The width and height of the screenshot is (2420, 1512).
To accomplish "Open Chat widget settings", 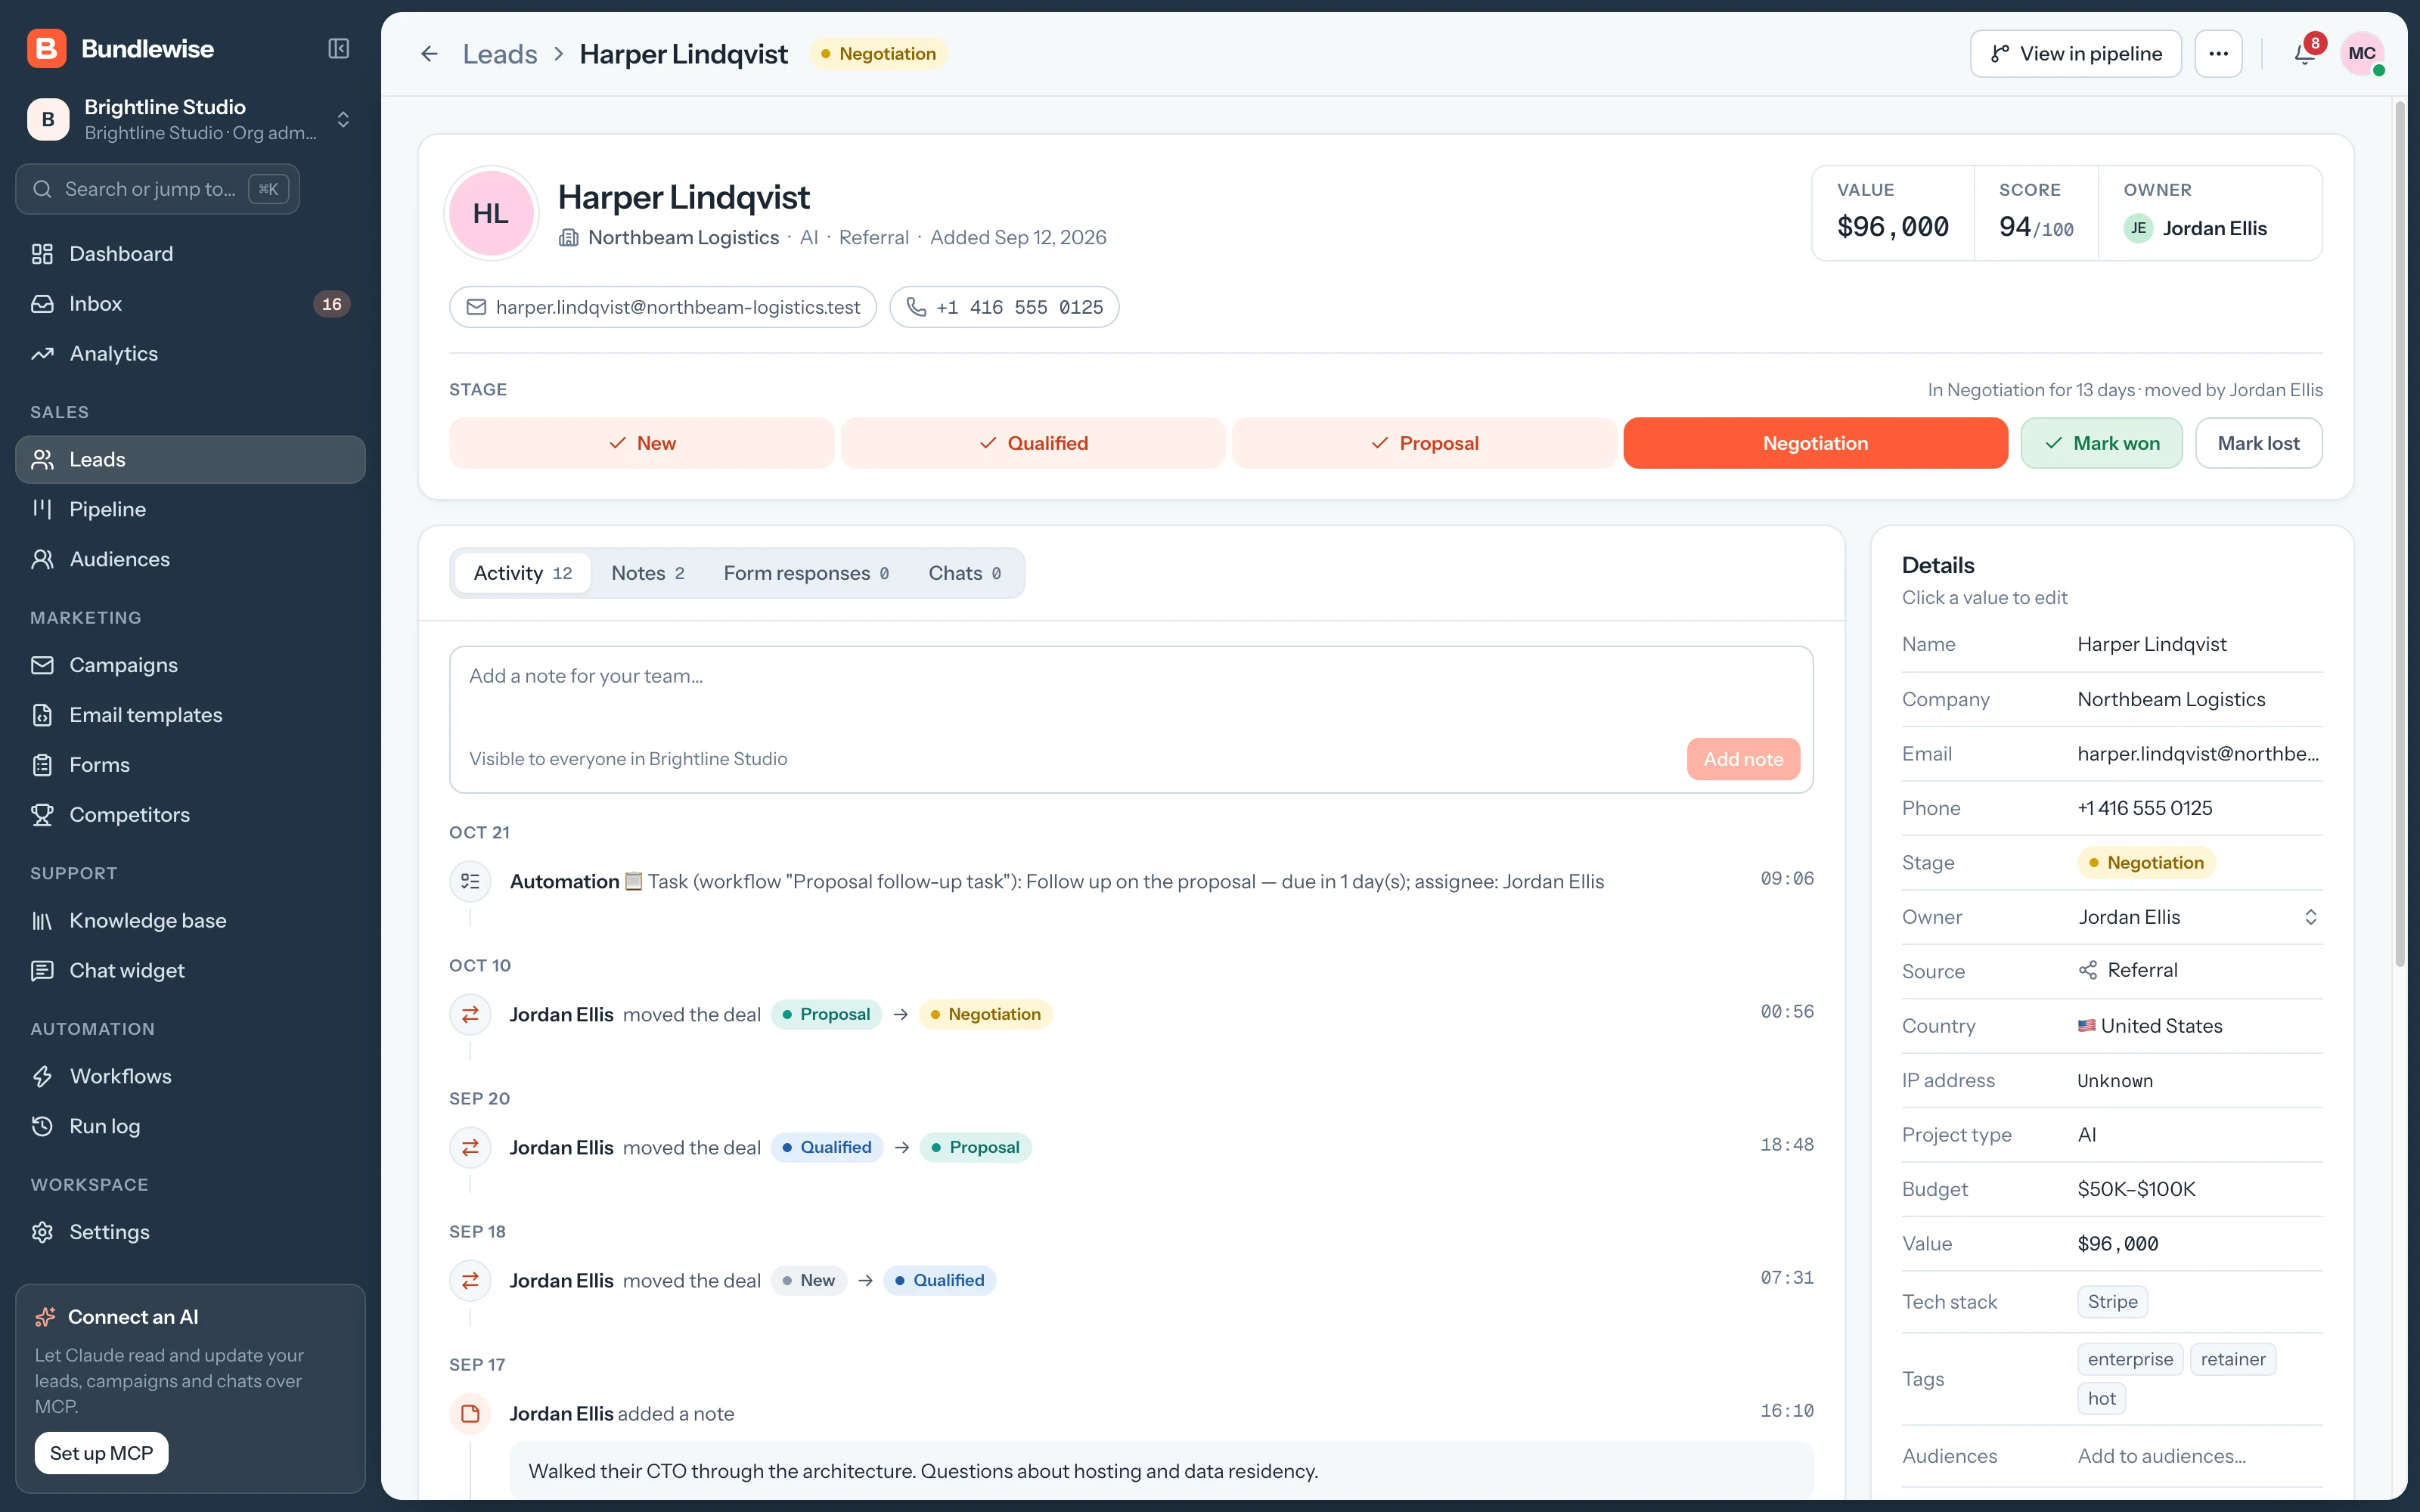I will [x=190, y=970].
